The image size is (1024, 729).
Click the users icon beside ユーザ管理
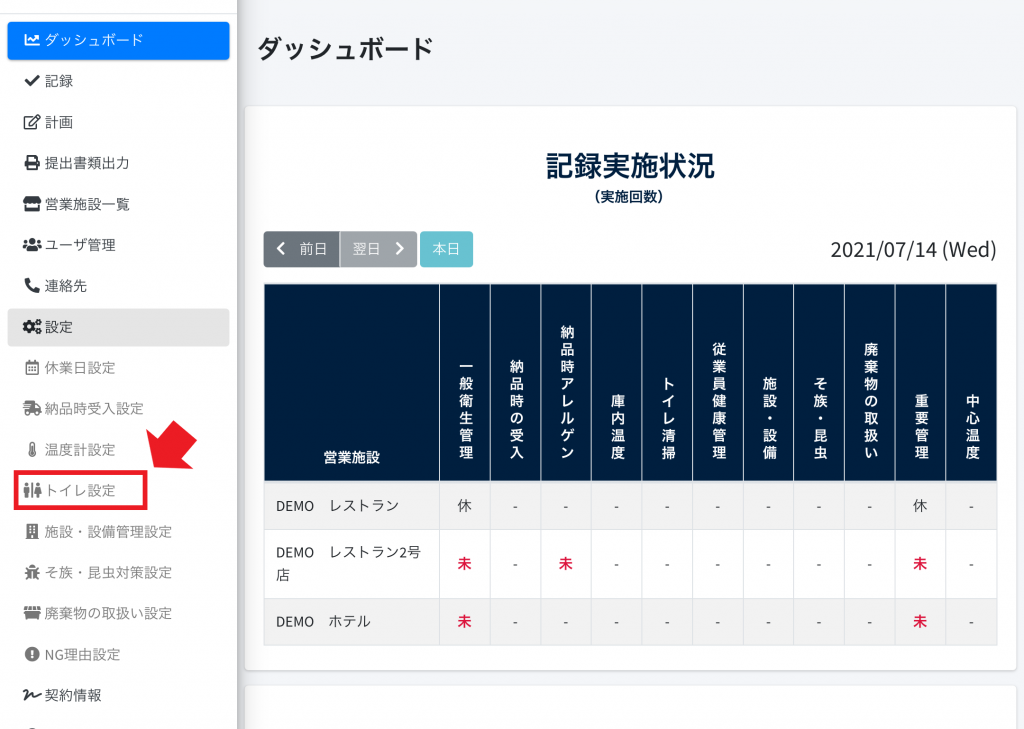click(x=31, y=244)
